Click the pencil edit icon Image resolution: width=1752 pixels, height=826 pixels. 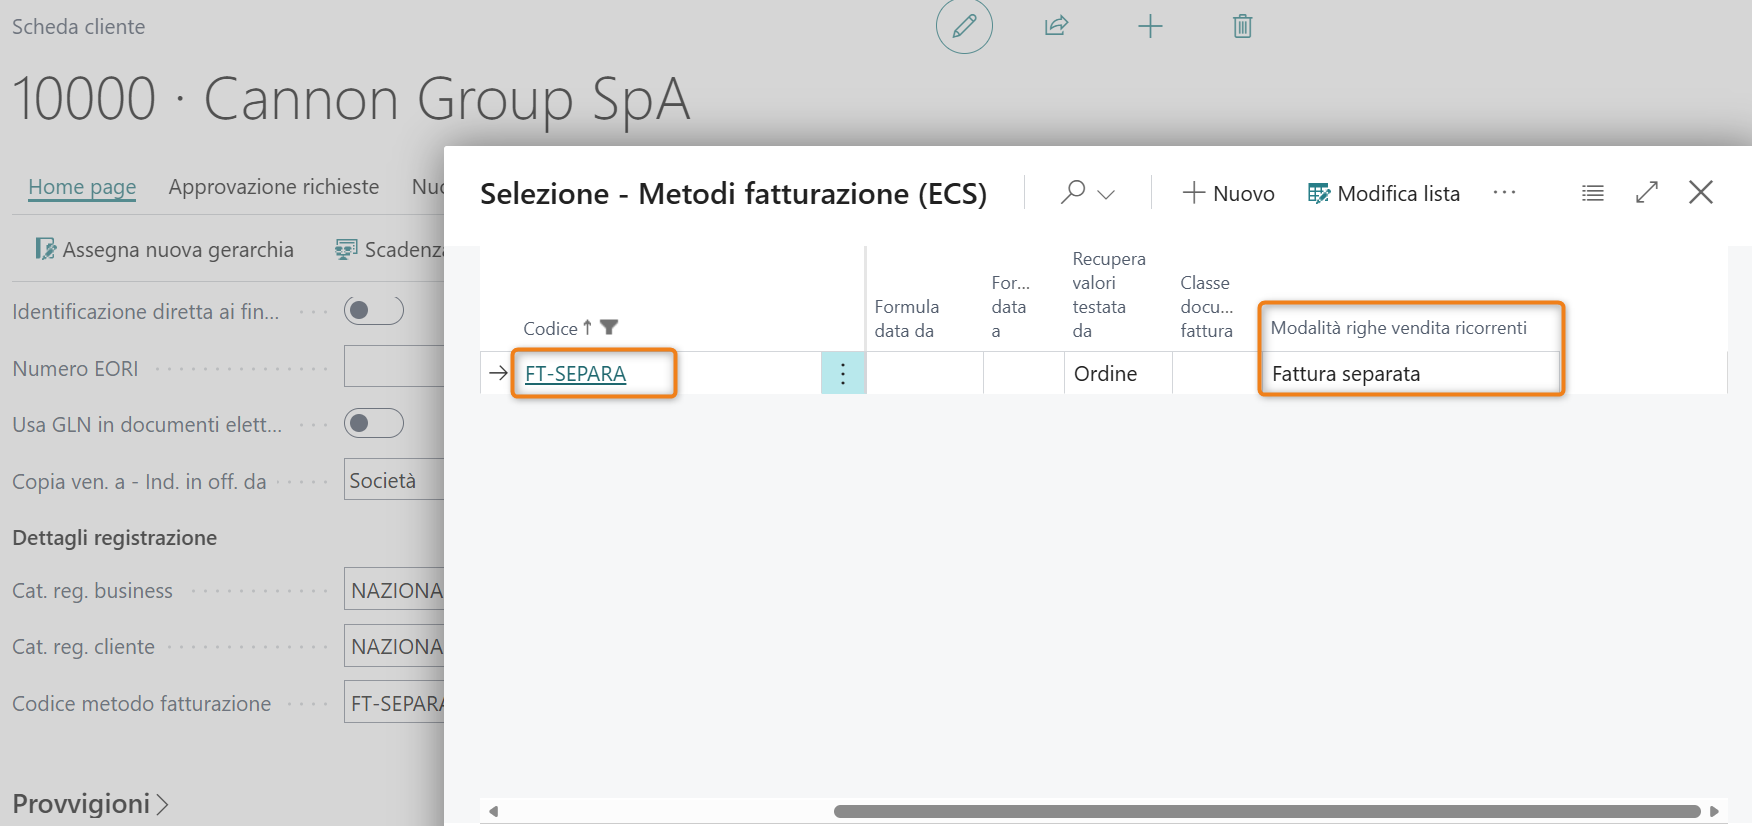tap(964, 26)
